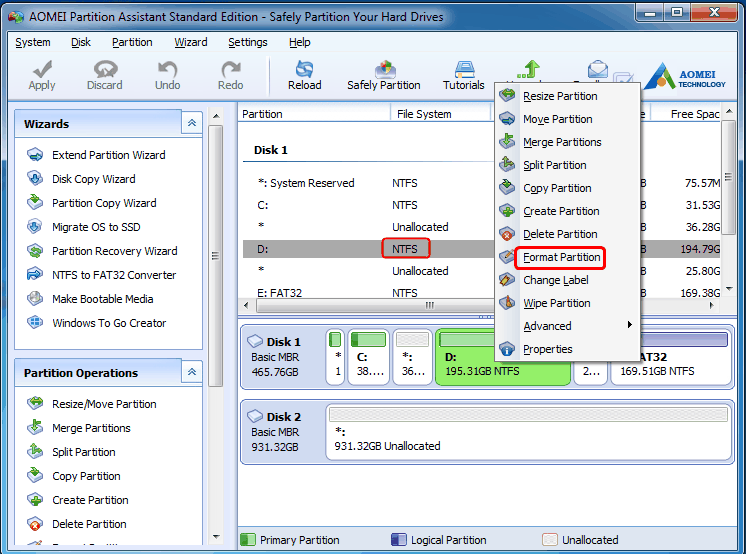
Task: Click the Extend Partition Wizard icon
Action: pyautogui.click(x=35, y=155)
